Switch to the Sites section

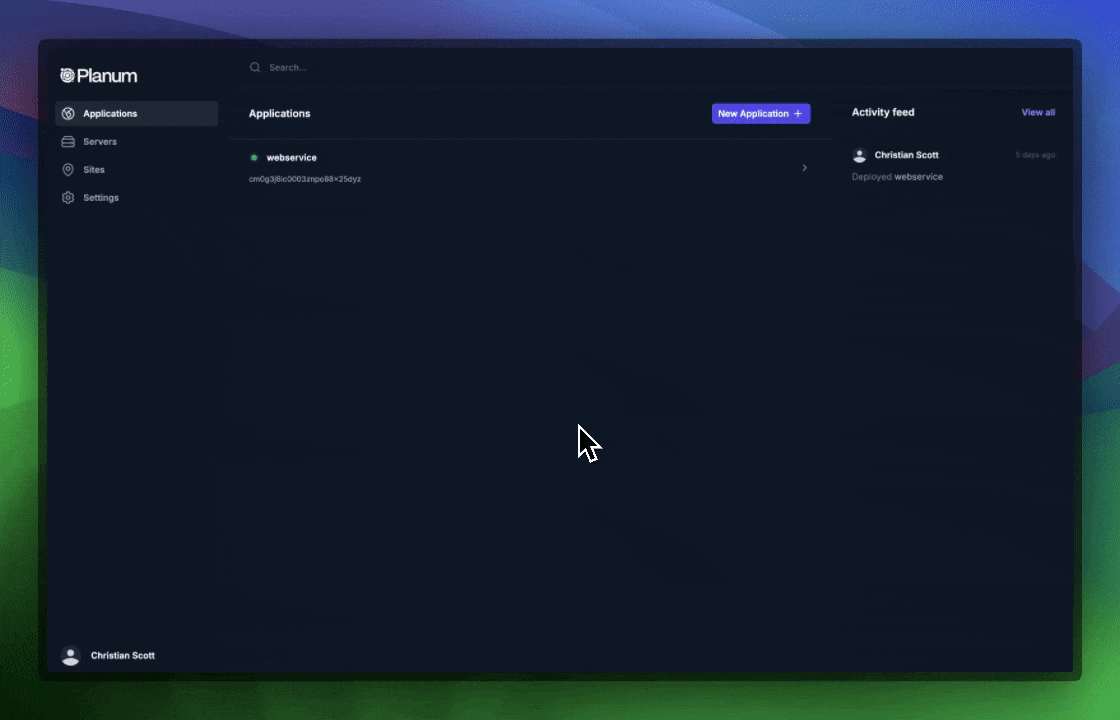pos(93,169)
